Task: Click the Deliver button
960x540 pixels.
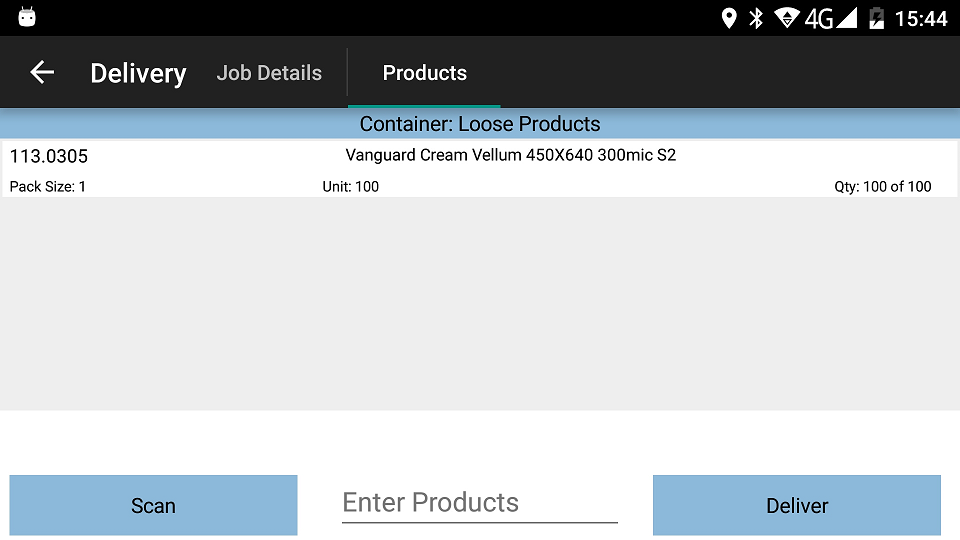Action: [x=797, y=505]
